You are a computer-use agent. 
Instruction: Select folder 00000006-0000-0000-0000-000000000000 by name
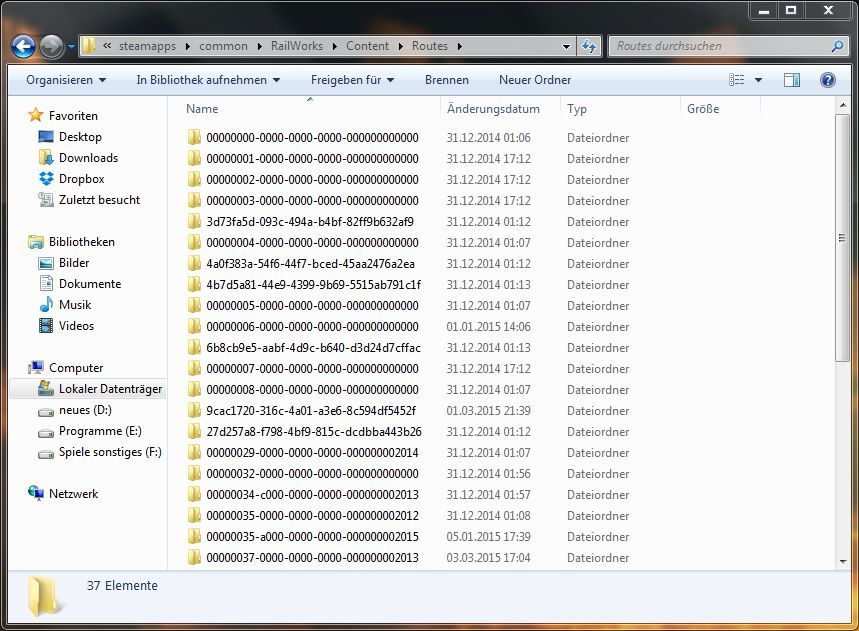point(312,326)
